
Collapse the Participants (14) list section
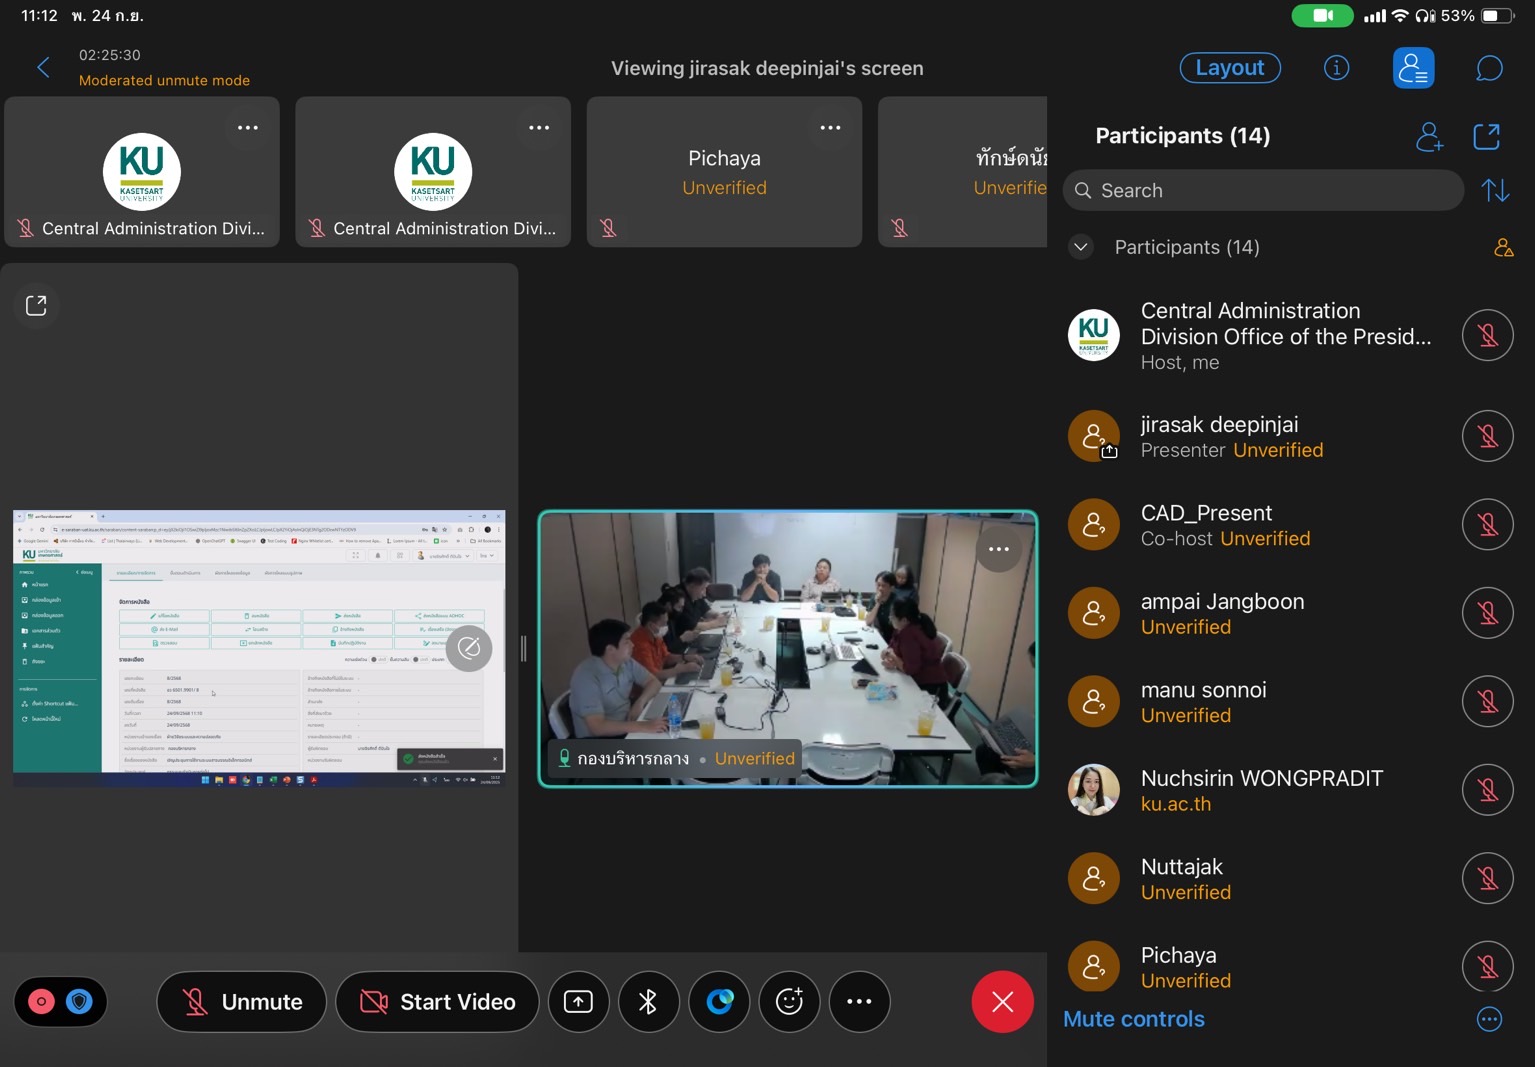point(1081,247)
